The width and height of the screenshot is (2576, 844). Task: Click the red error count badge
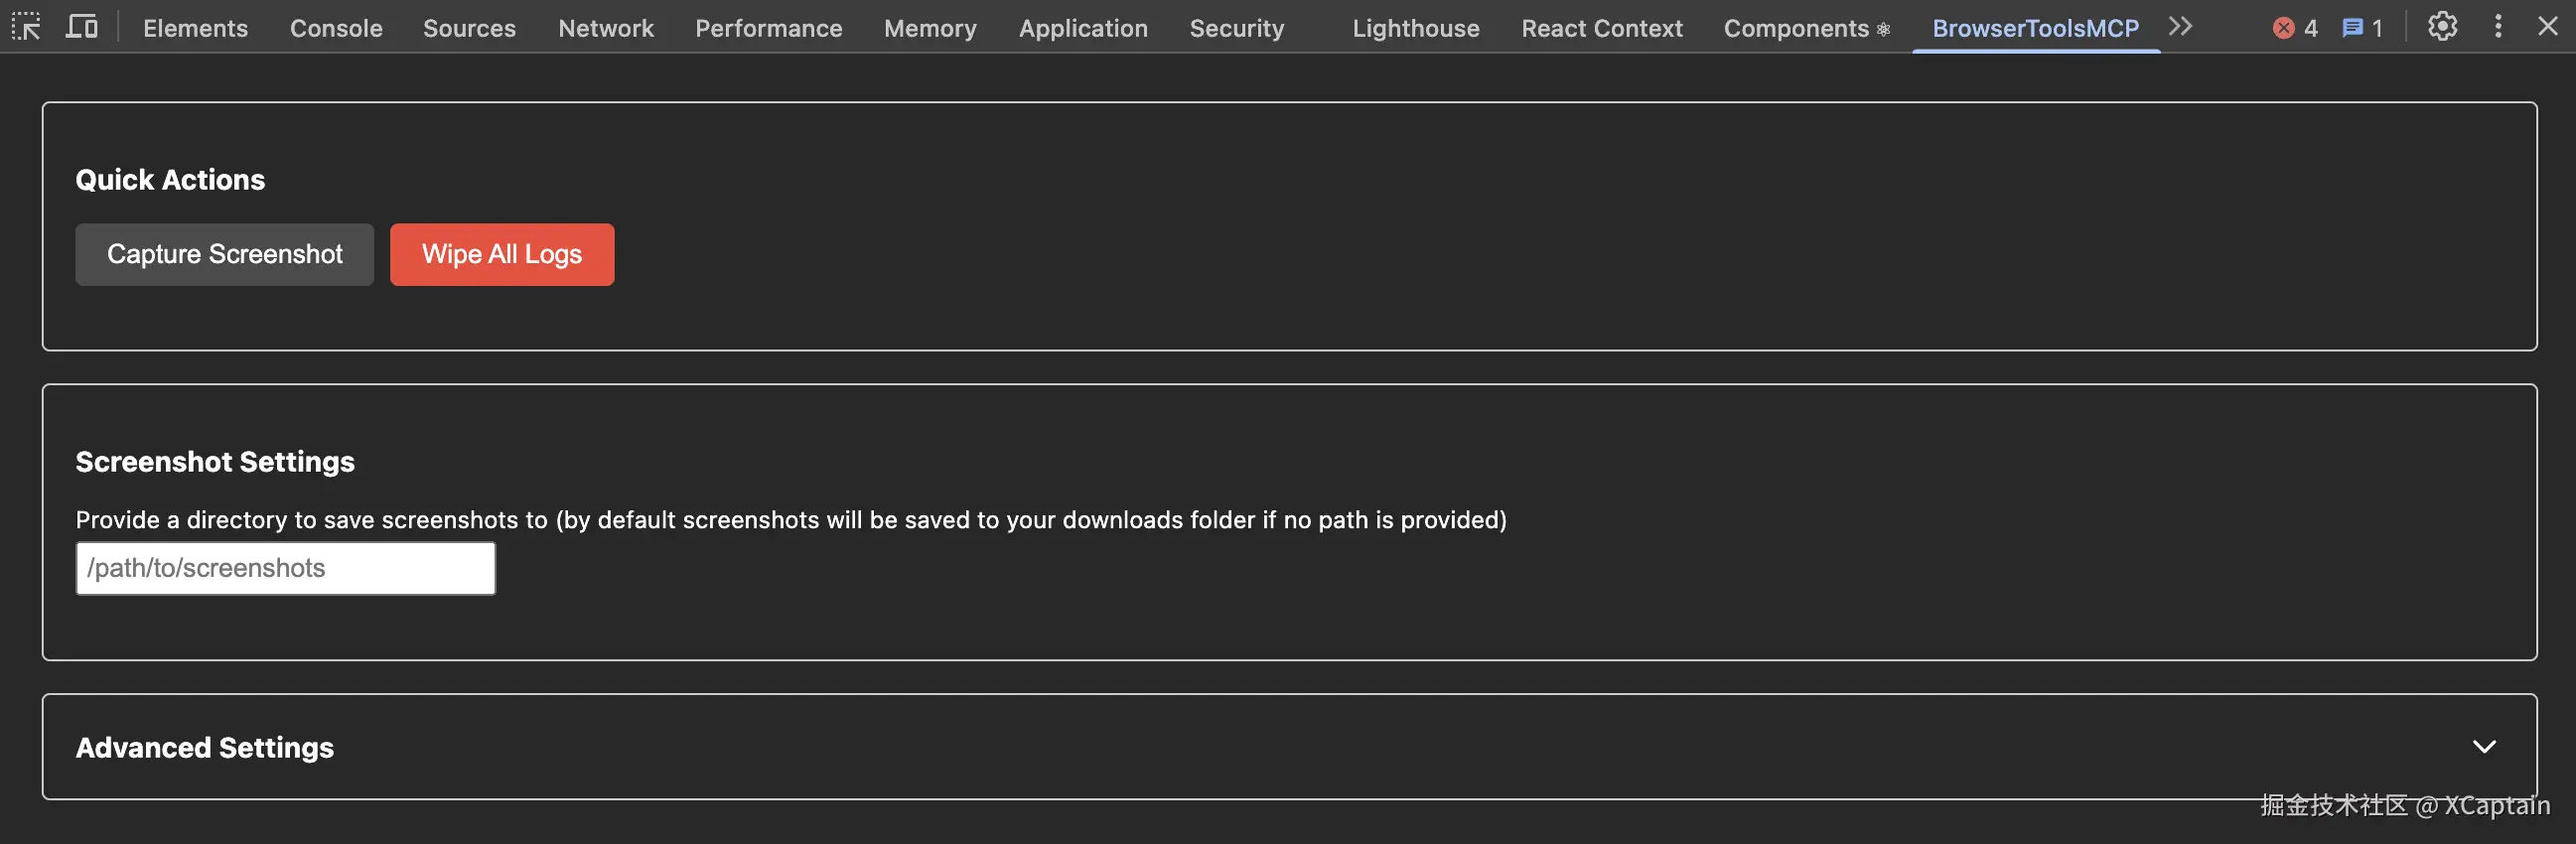[2295, 28]
